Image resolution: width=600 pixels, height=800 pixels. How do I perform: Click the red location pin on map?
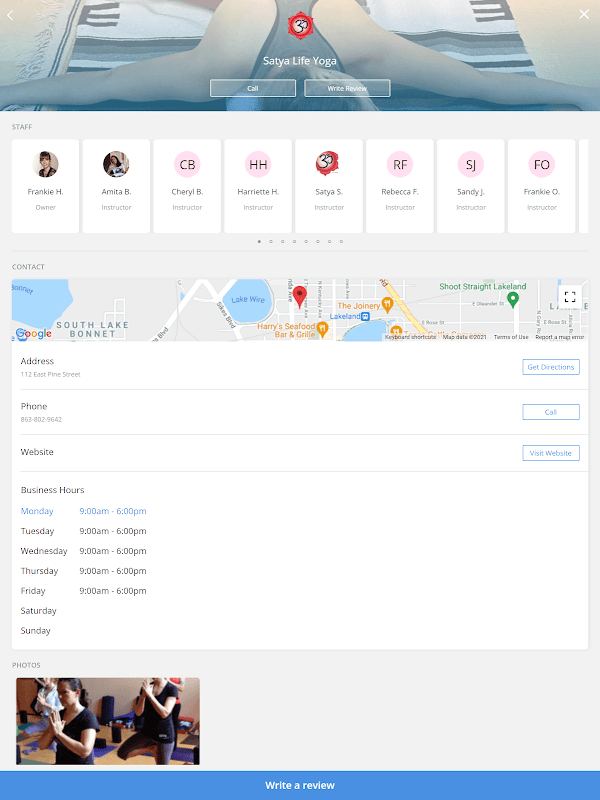coord(299,297)
